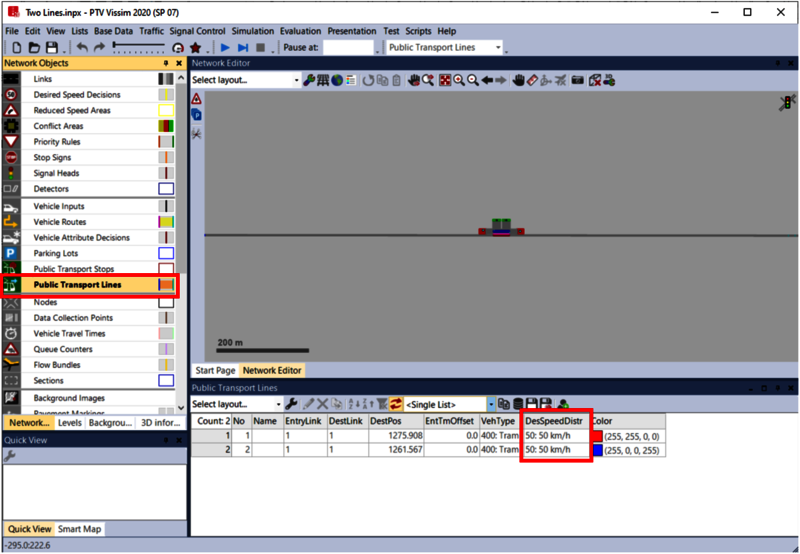Toggle Vehicle Routes display swatch
This screenshot has width=800, height=554.
point(166,222)
